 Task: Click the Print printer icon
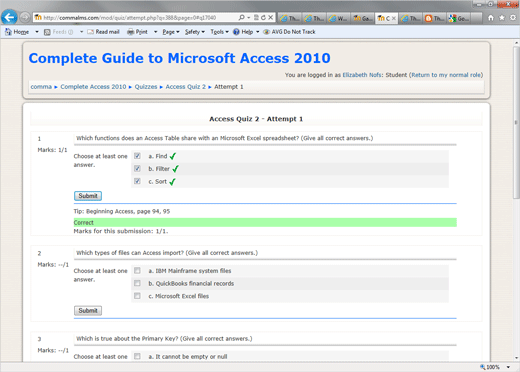click(x=131, y=32)
